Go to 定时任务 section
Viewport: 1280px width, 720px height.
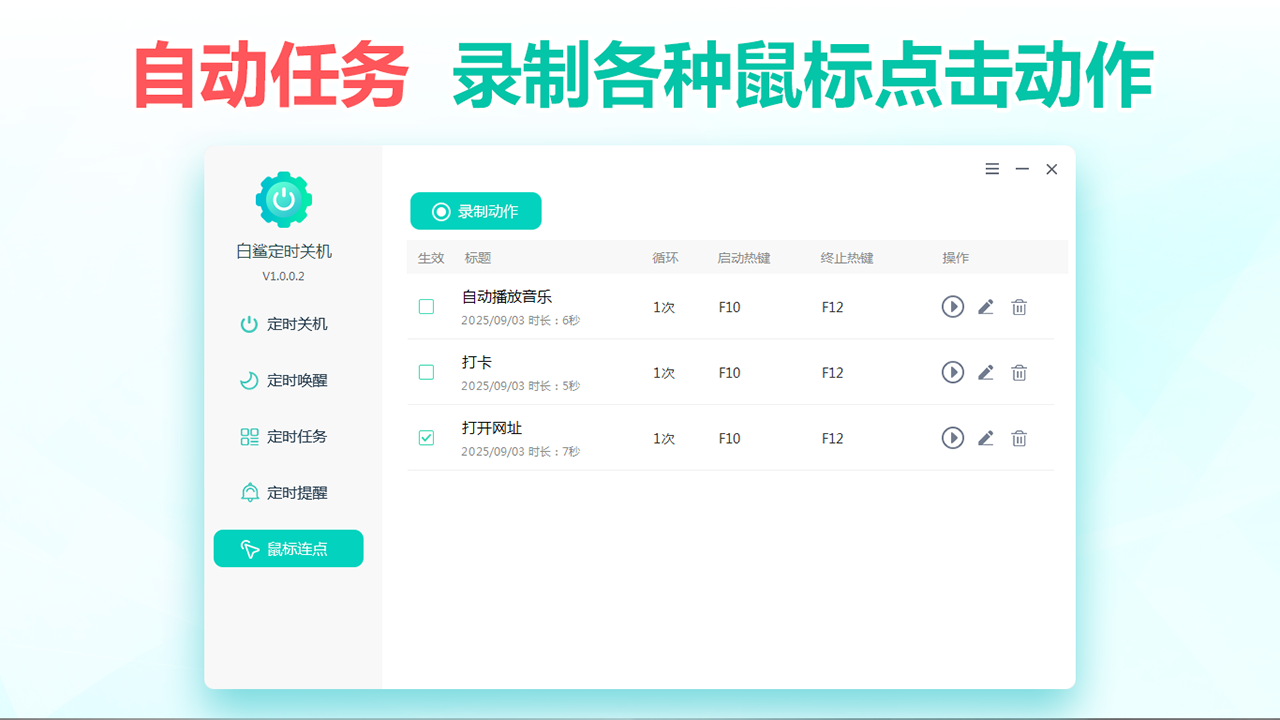pos(285,437)
